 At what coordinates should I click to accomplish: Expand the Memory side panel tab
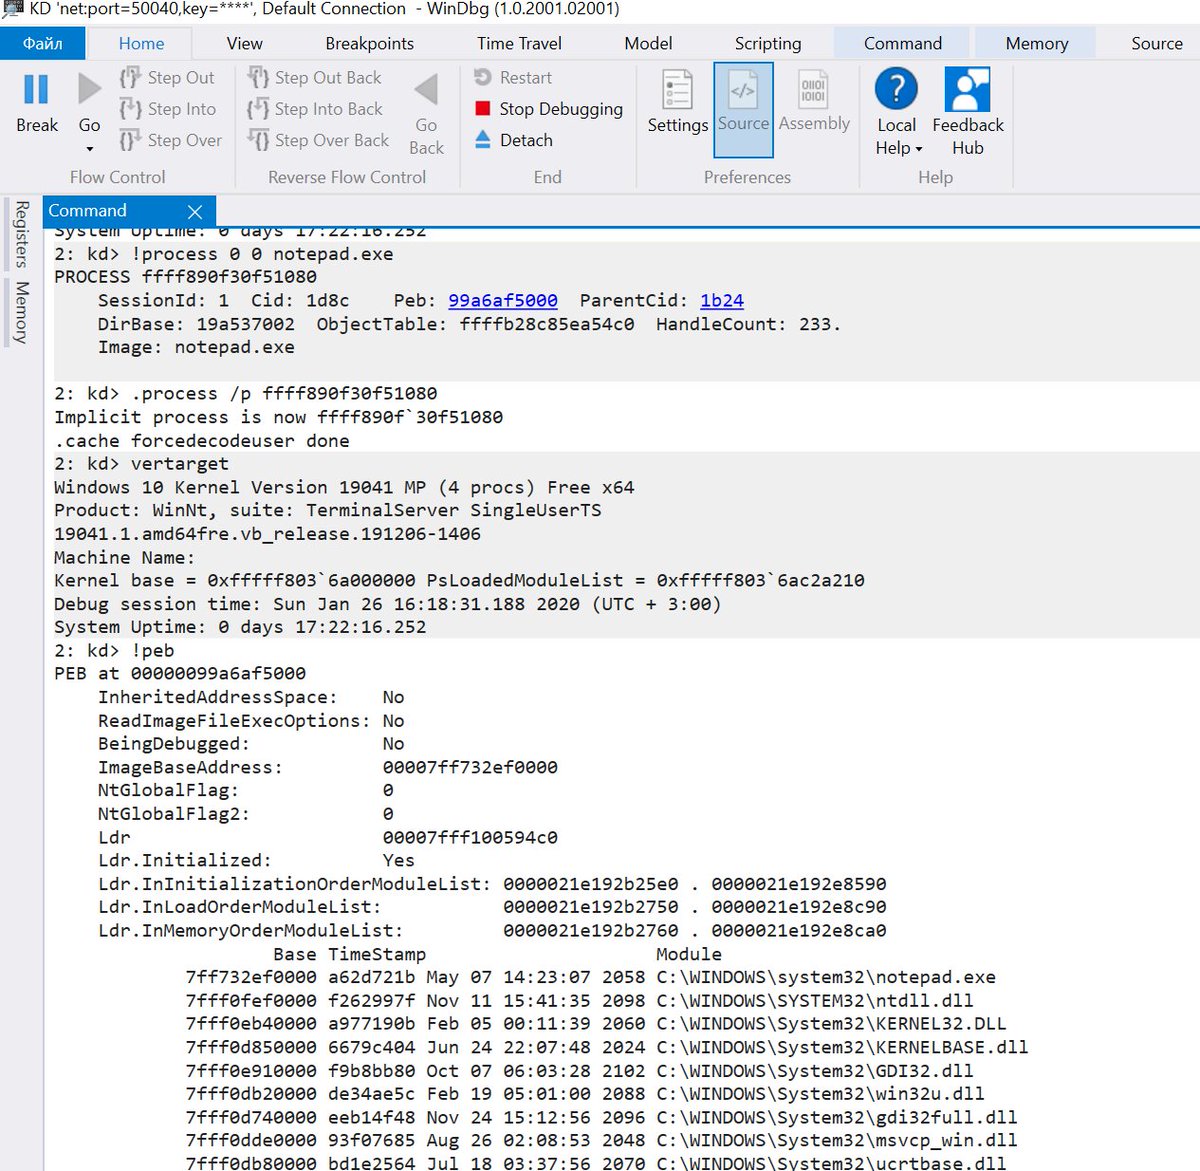pyautogui.click(x=21, y=313)
